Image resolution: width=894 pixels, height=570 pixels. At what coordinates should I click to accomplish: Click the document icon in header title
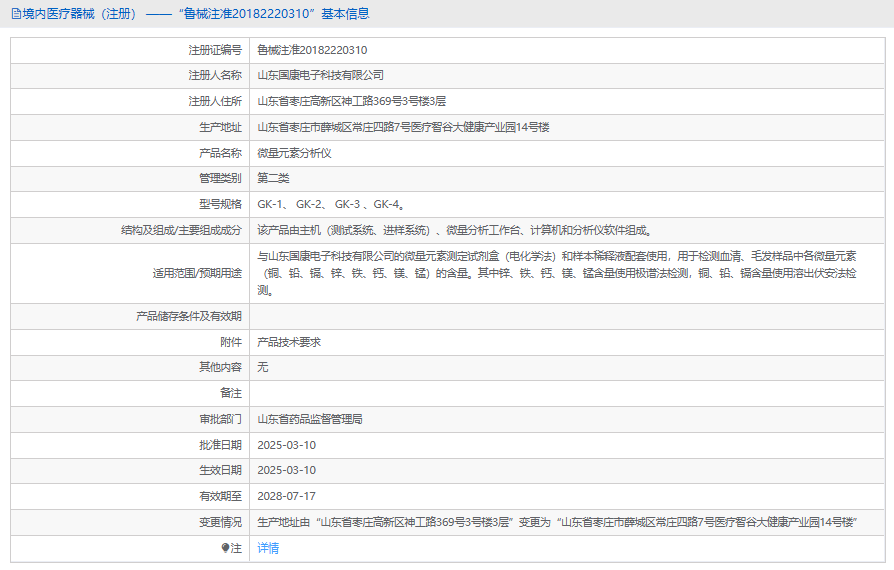16,14
